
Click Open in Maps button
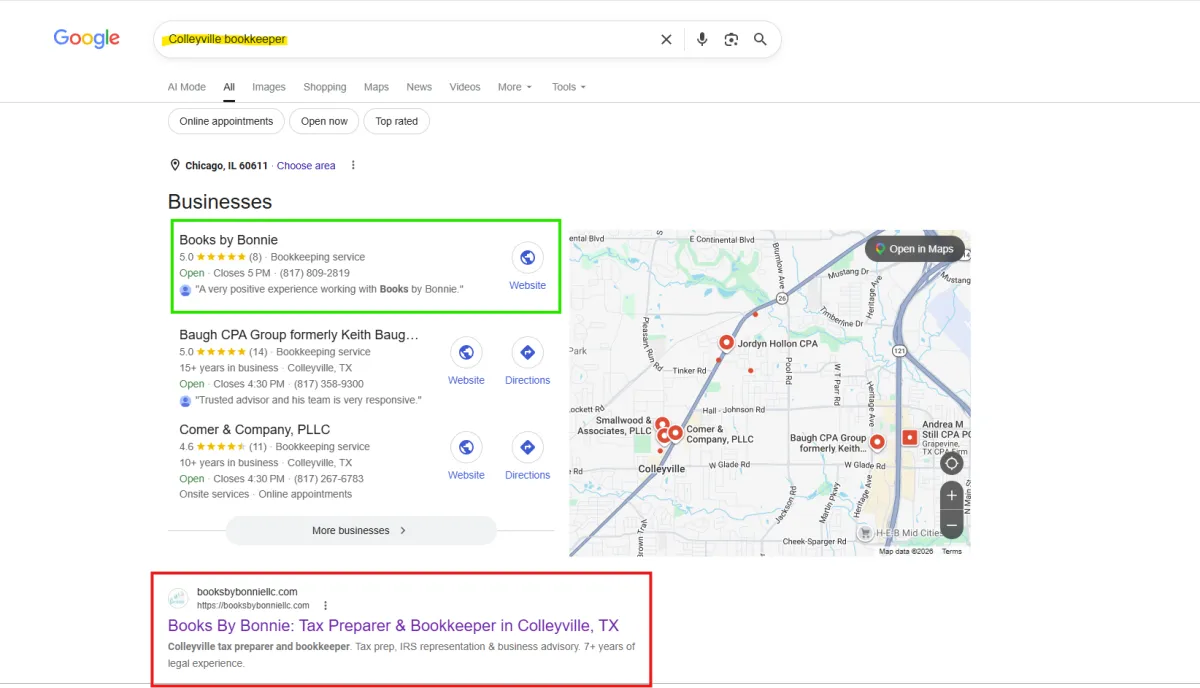915,249
